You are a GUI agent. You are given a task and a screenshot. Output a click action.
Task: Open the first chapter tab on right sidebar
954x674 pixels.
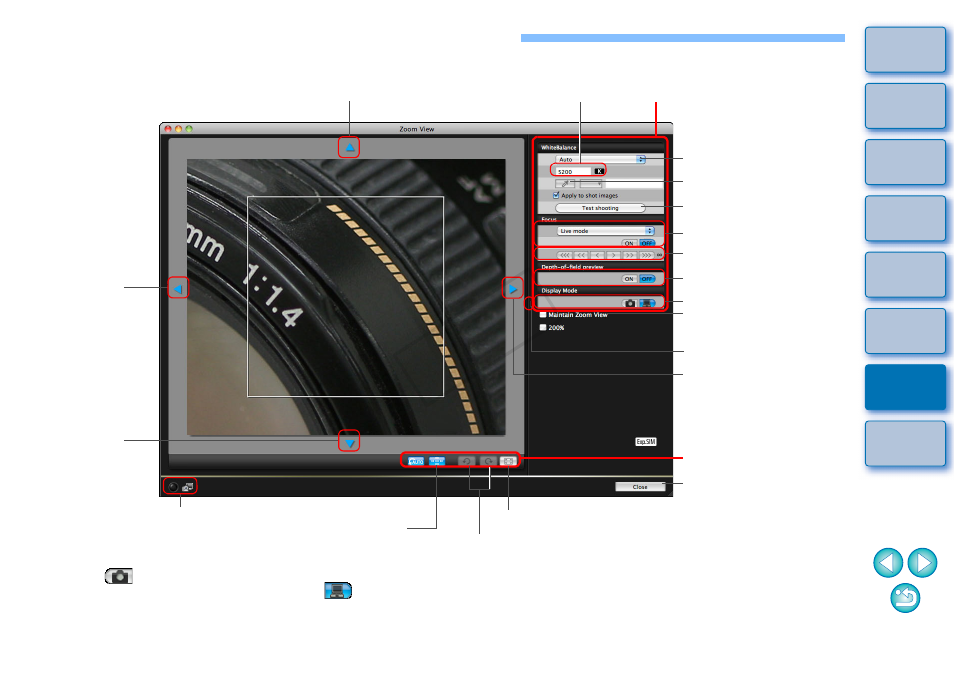905,50
